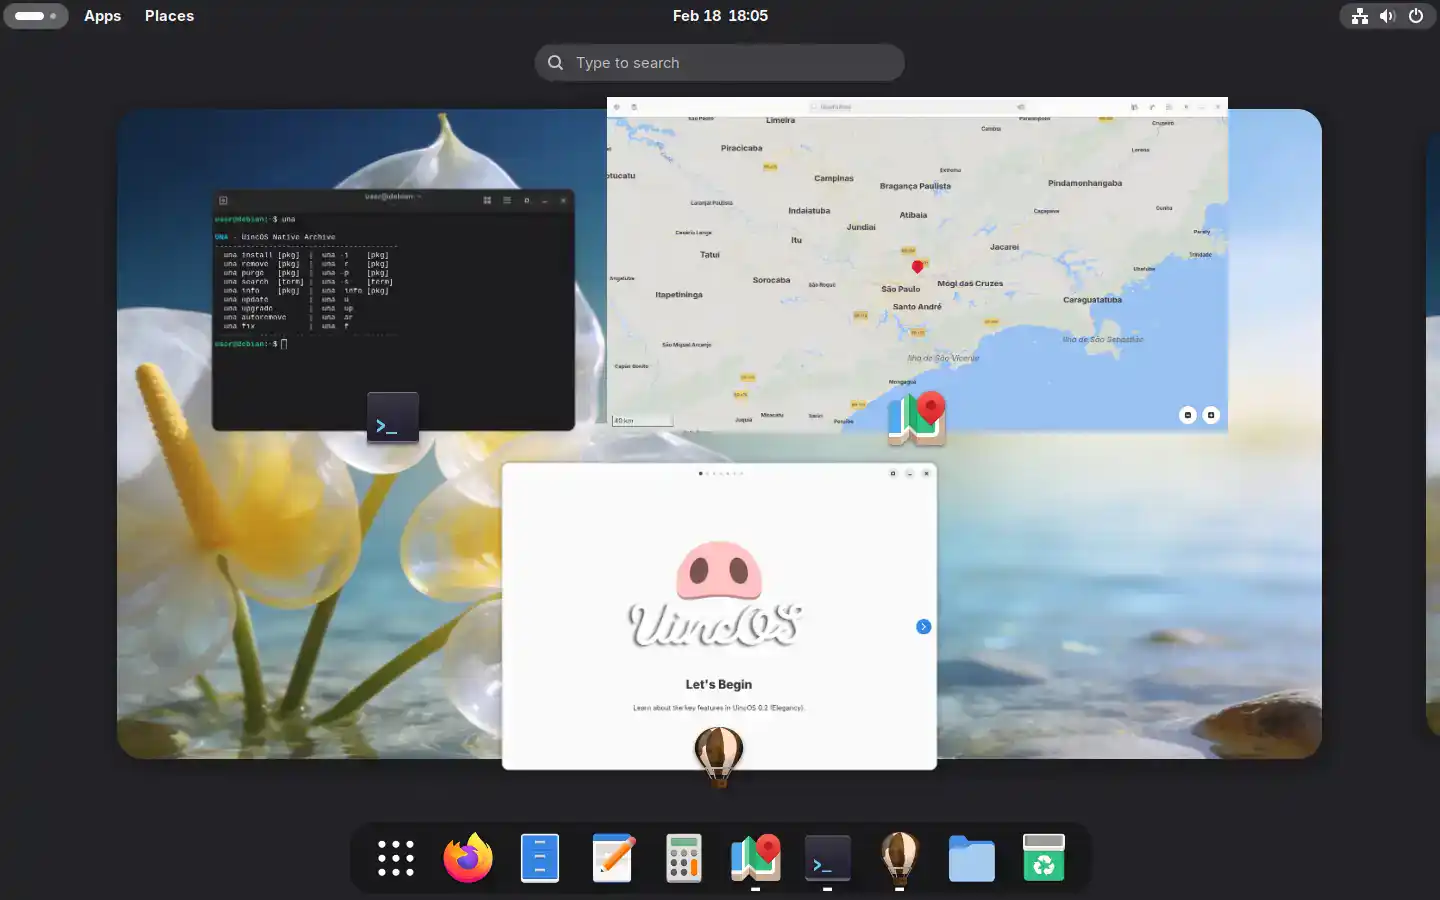Zoom out the map with minus button
1440x900 pixels.
pos(1188,415)
